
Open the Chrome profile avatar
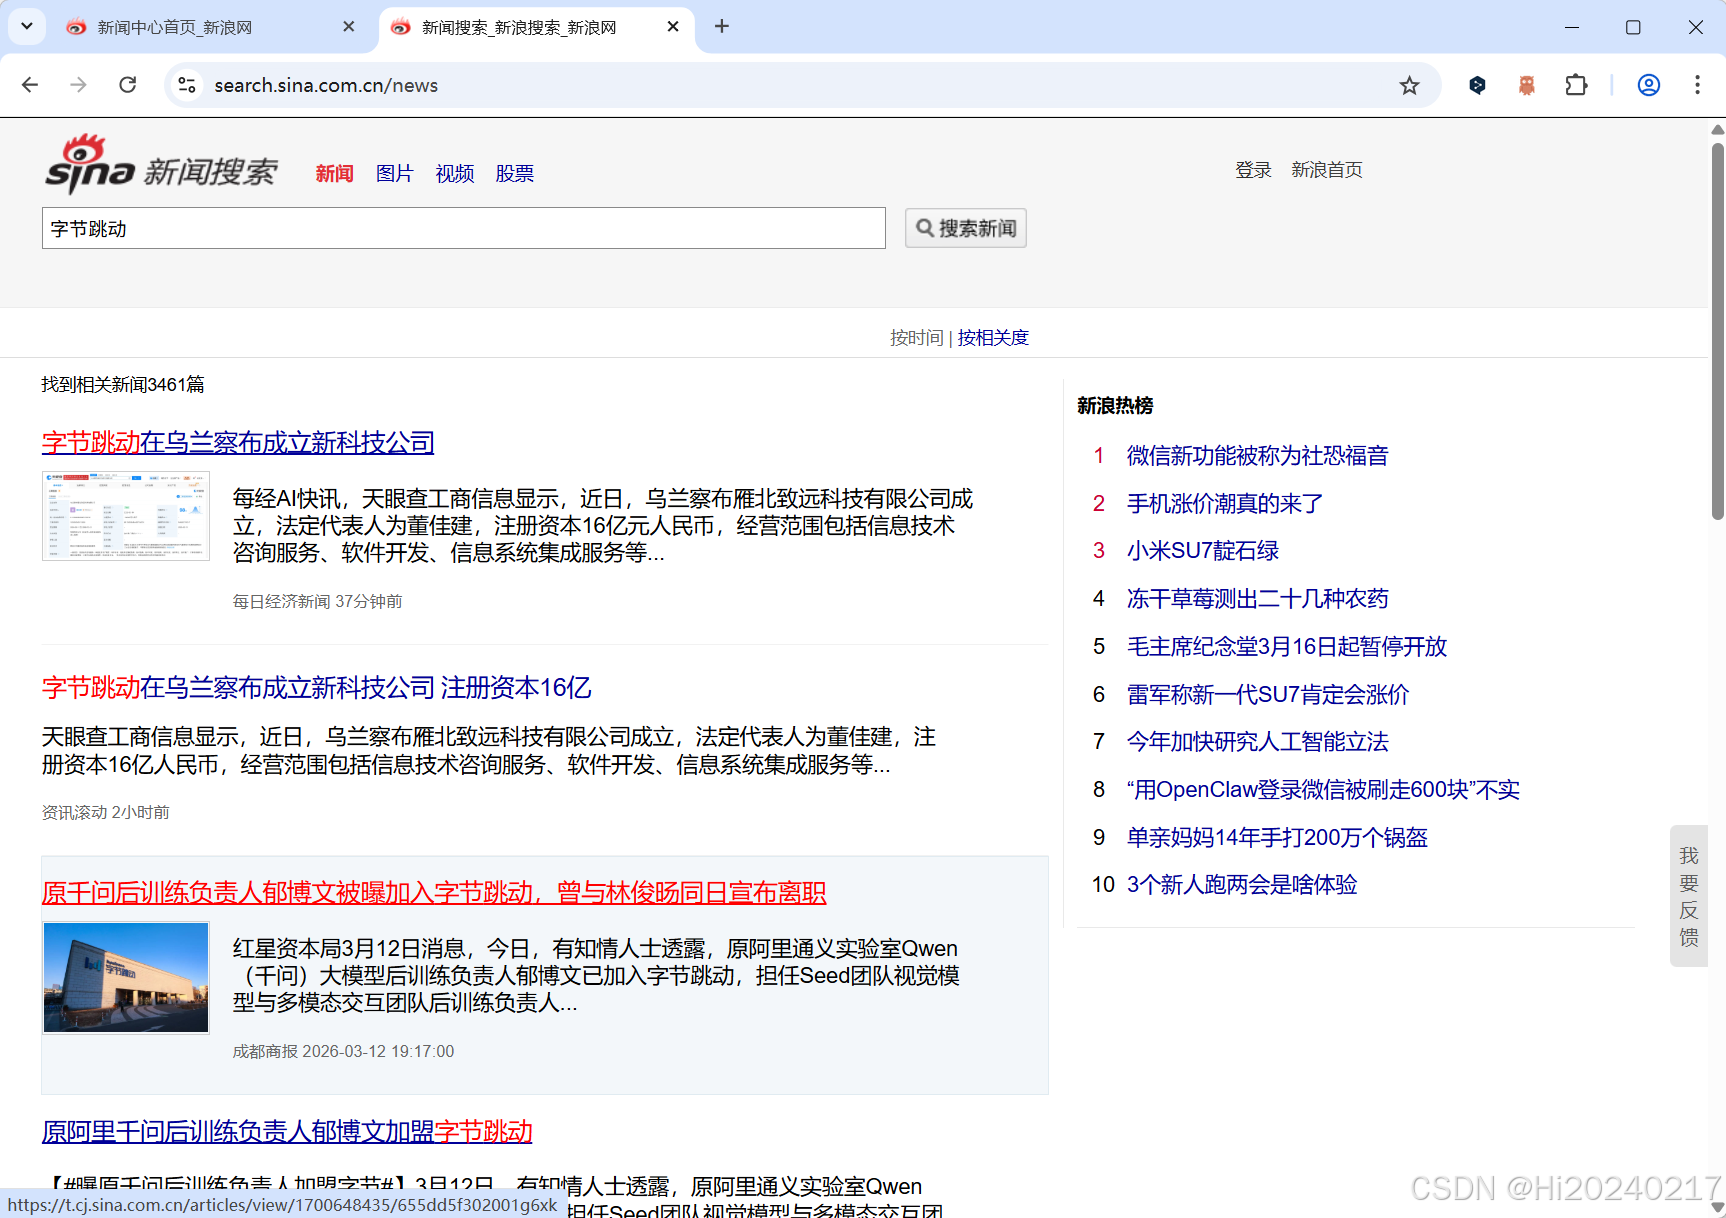[x=1649, y=85]
